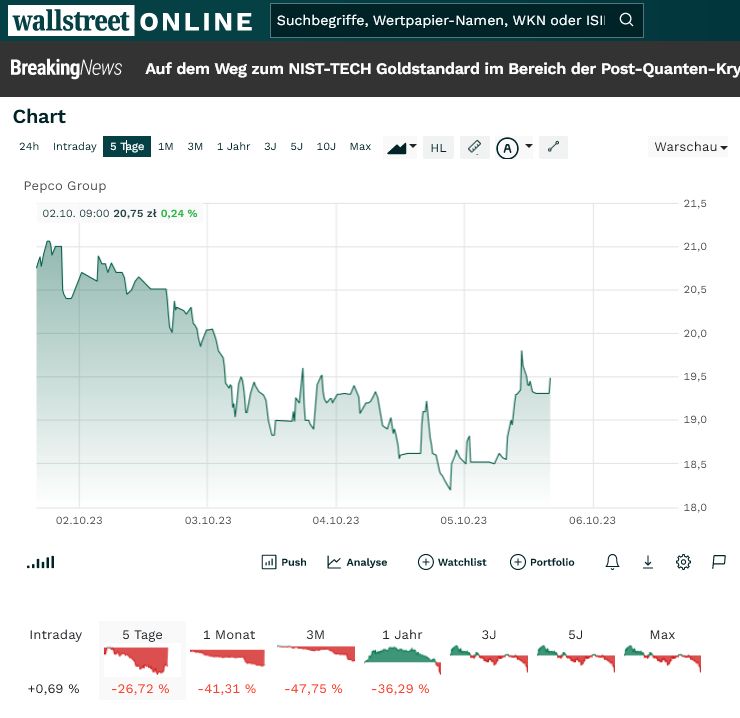The height and width of the screenshot is (718, 740).
Task: Click the Analyse button
Action: pos(357,562)
